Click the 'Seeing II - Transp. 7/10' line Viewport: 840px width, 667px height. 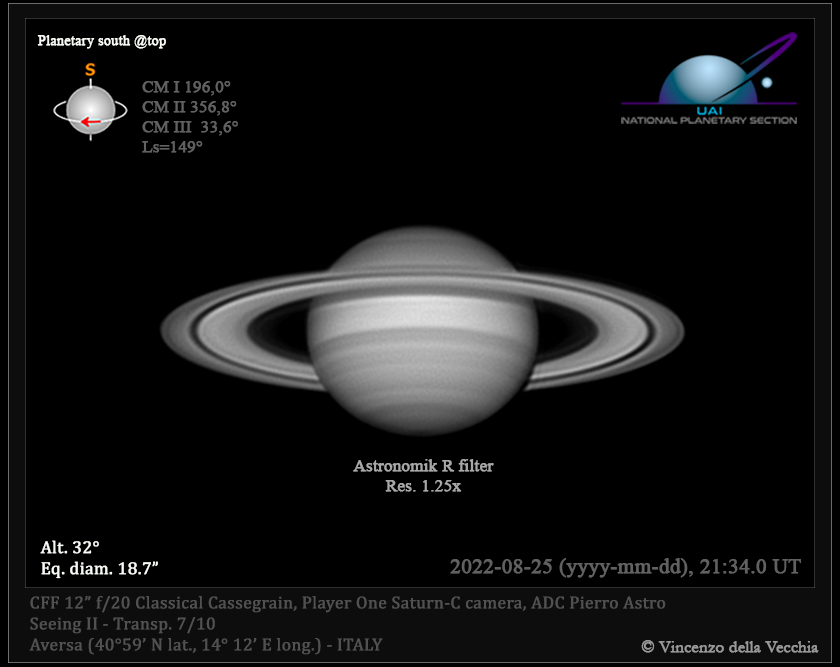[x=122, y=624]
